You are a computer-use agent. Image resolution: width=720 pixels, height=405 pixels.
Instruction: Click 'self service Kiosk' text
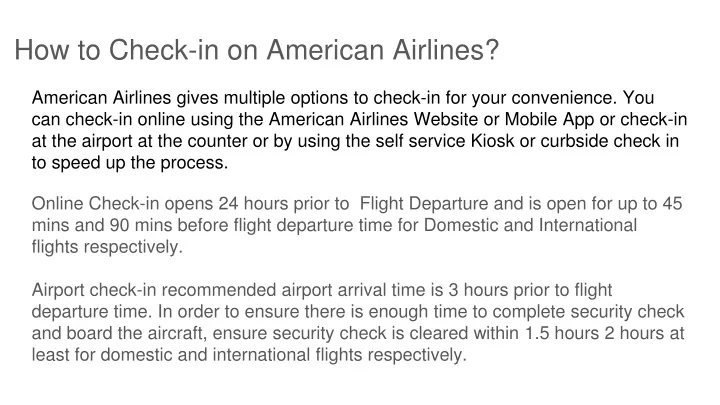(444, 141)
